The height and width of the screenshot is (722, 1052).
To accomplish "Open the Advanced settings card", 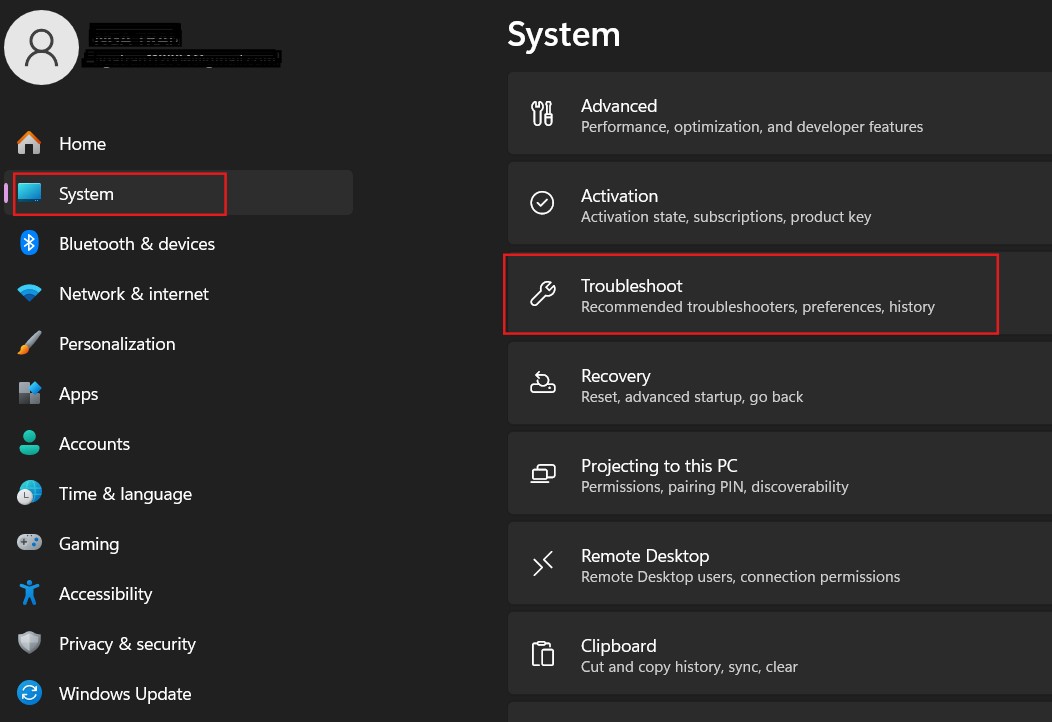I will pyautogui.click(x=780, y=113).
